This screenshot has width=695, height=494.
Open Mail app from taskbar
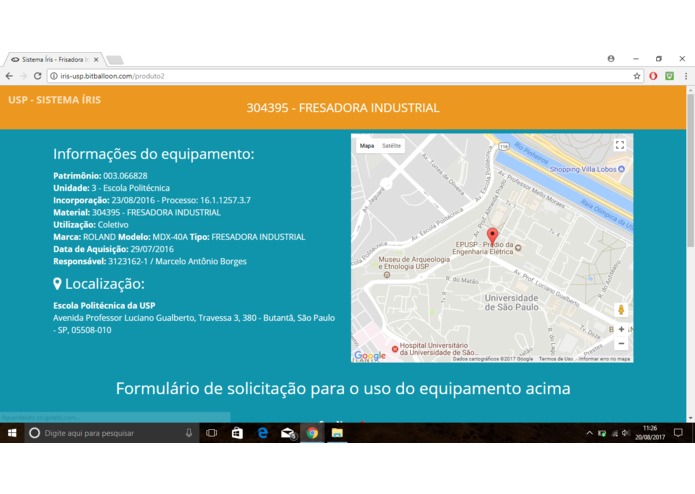point(288,433)
